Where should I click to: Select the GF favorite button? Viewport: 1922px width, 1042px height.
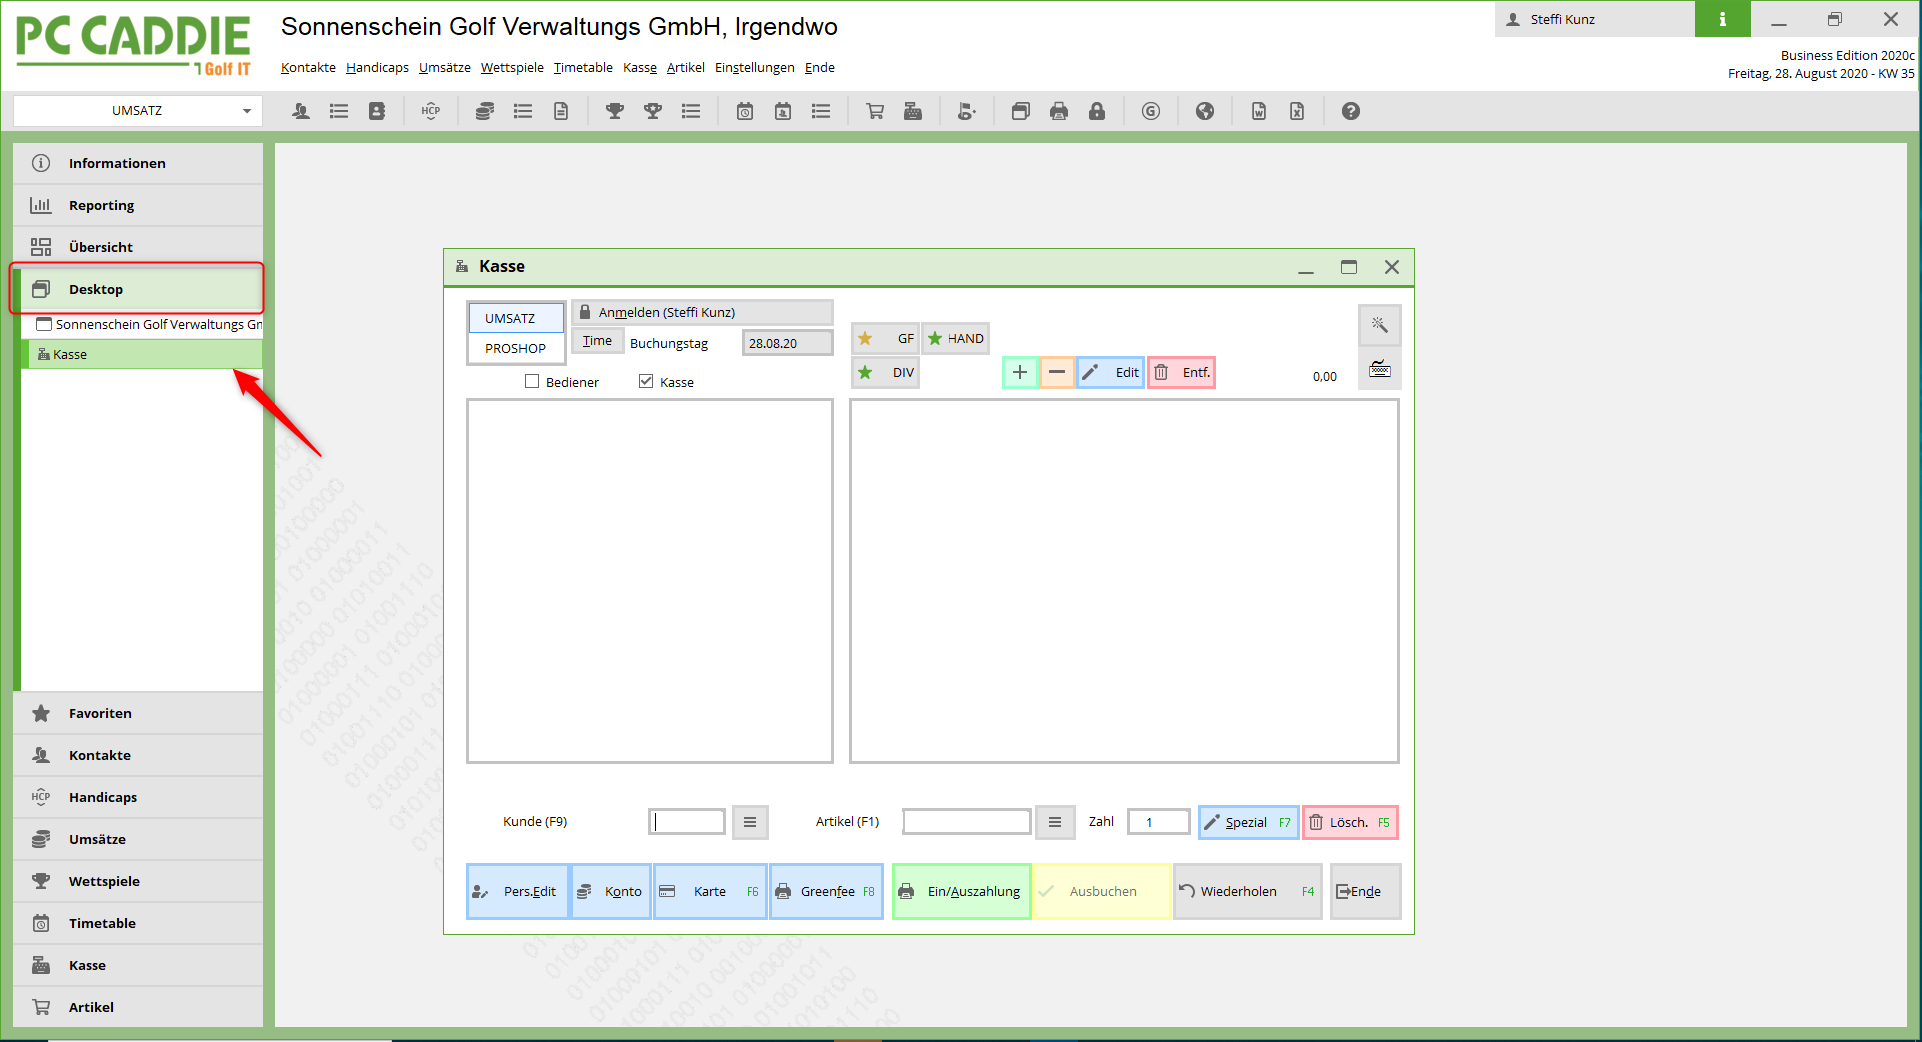pos(885,338)
